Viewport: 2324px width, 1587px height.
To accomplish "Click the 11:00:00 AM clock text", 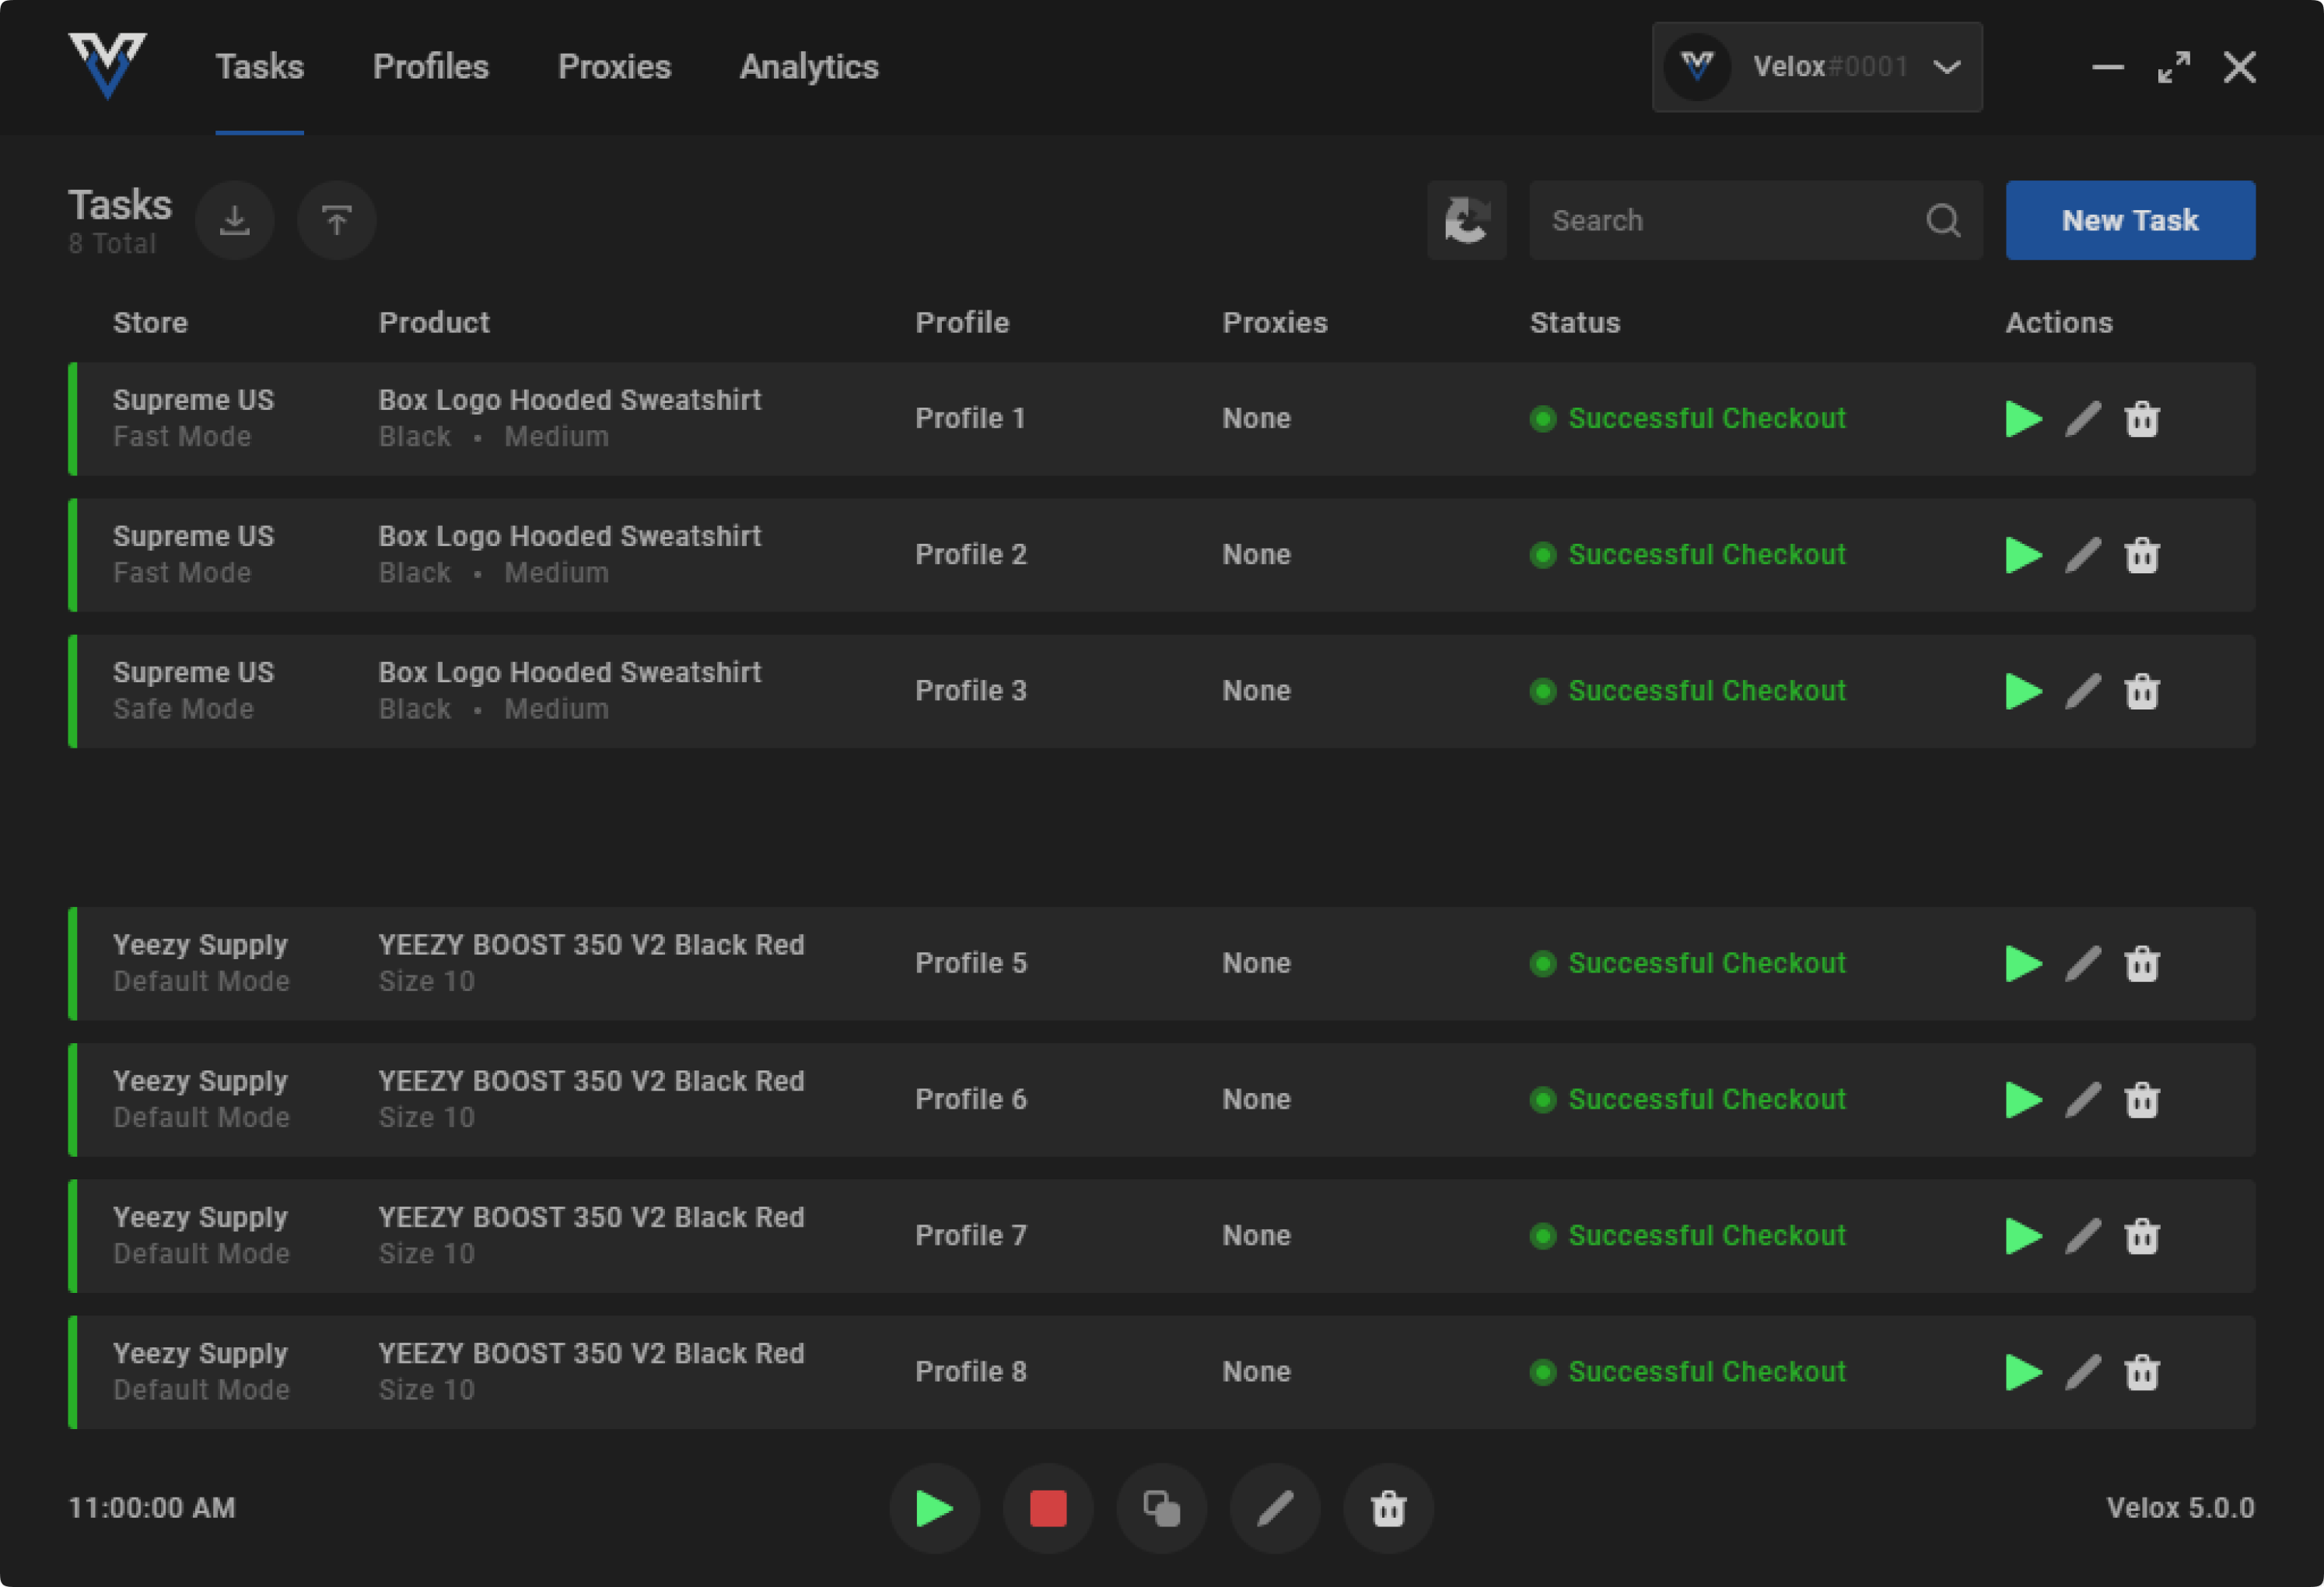I will coord(152,1507).
